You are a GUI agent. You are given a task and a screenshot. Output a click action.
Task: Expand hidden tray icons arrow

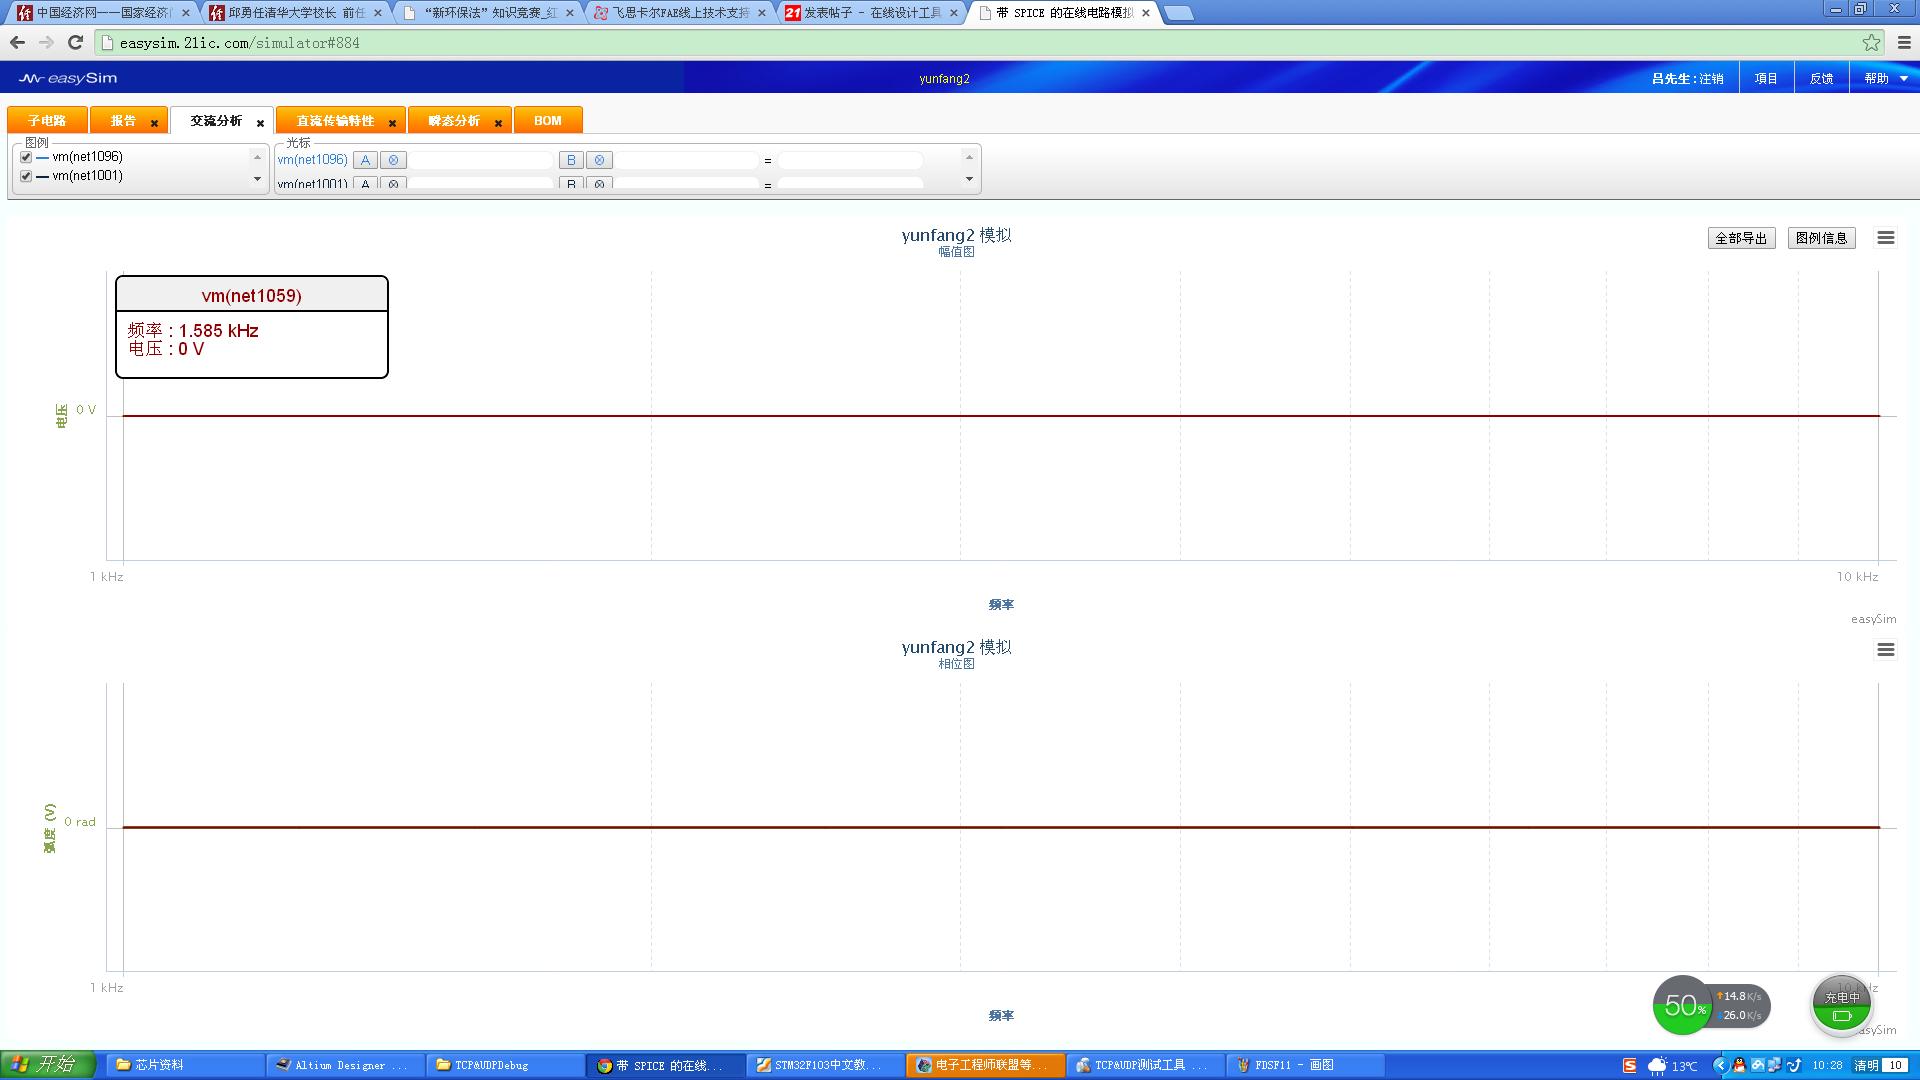(1720, 1066)
